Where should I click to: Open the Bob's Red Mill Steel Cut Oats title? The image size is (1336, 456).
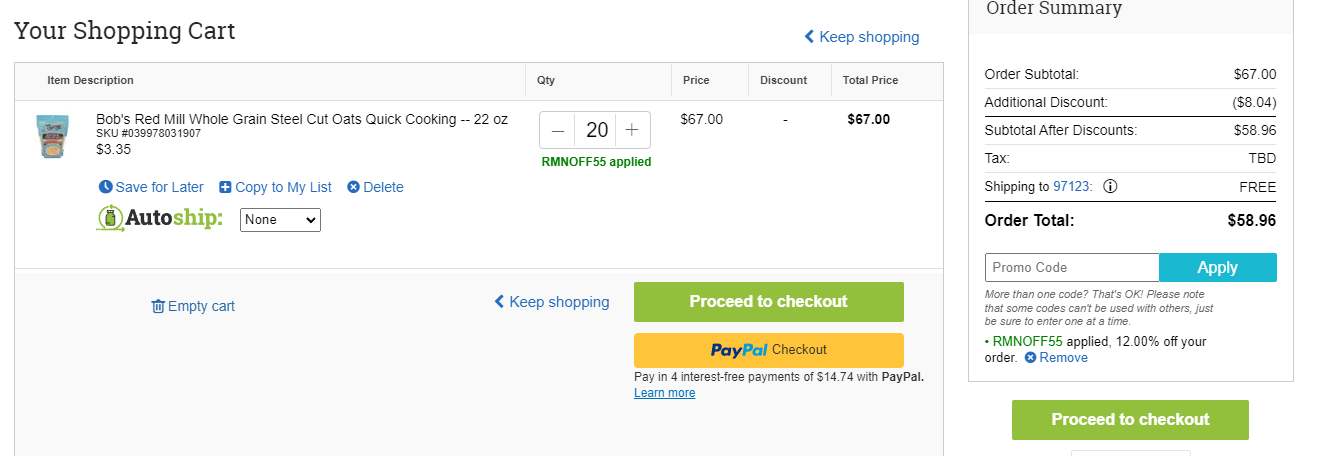tap(302, 119)
